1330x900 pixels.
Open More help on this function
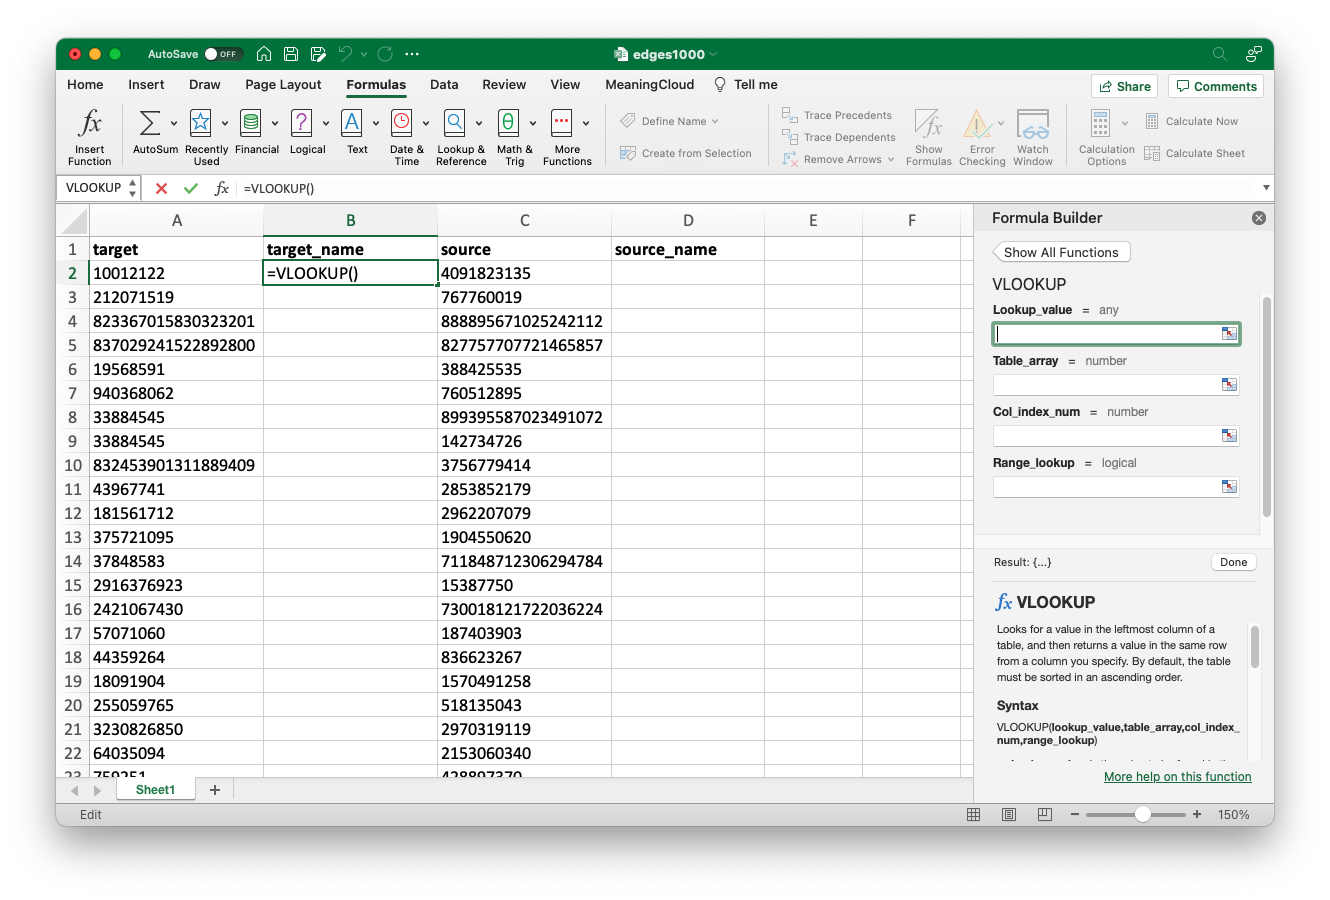[1177, 776]
